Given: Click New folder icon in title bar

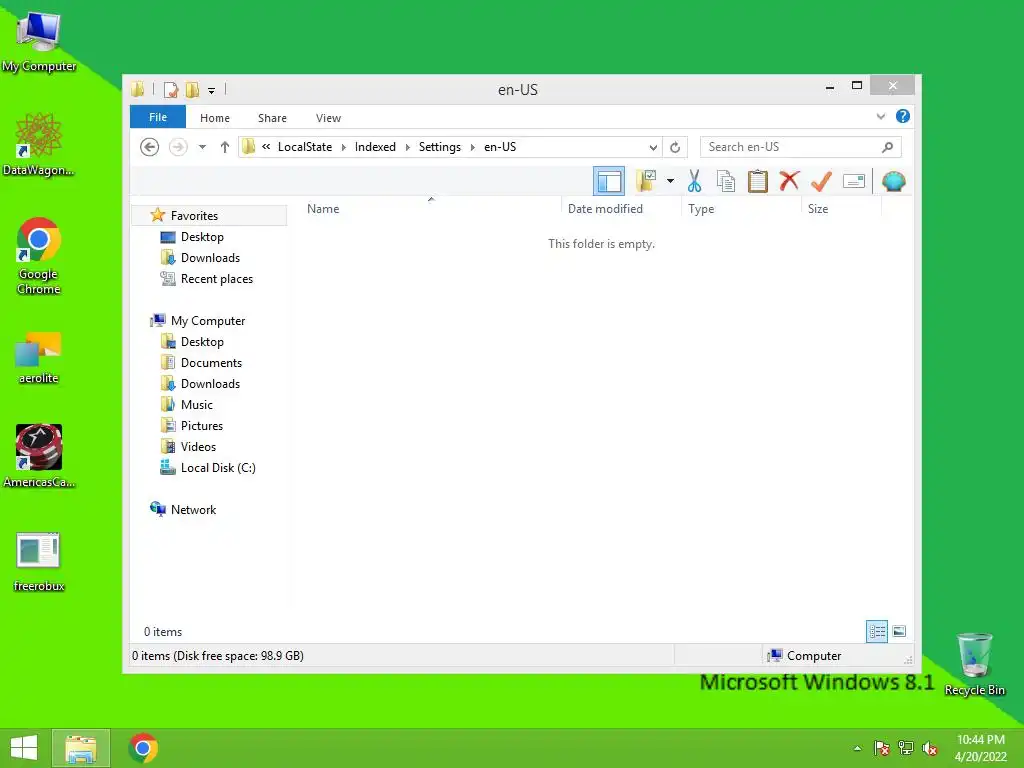Looking at the screenshot, I should coord(193,89).
